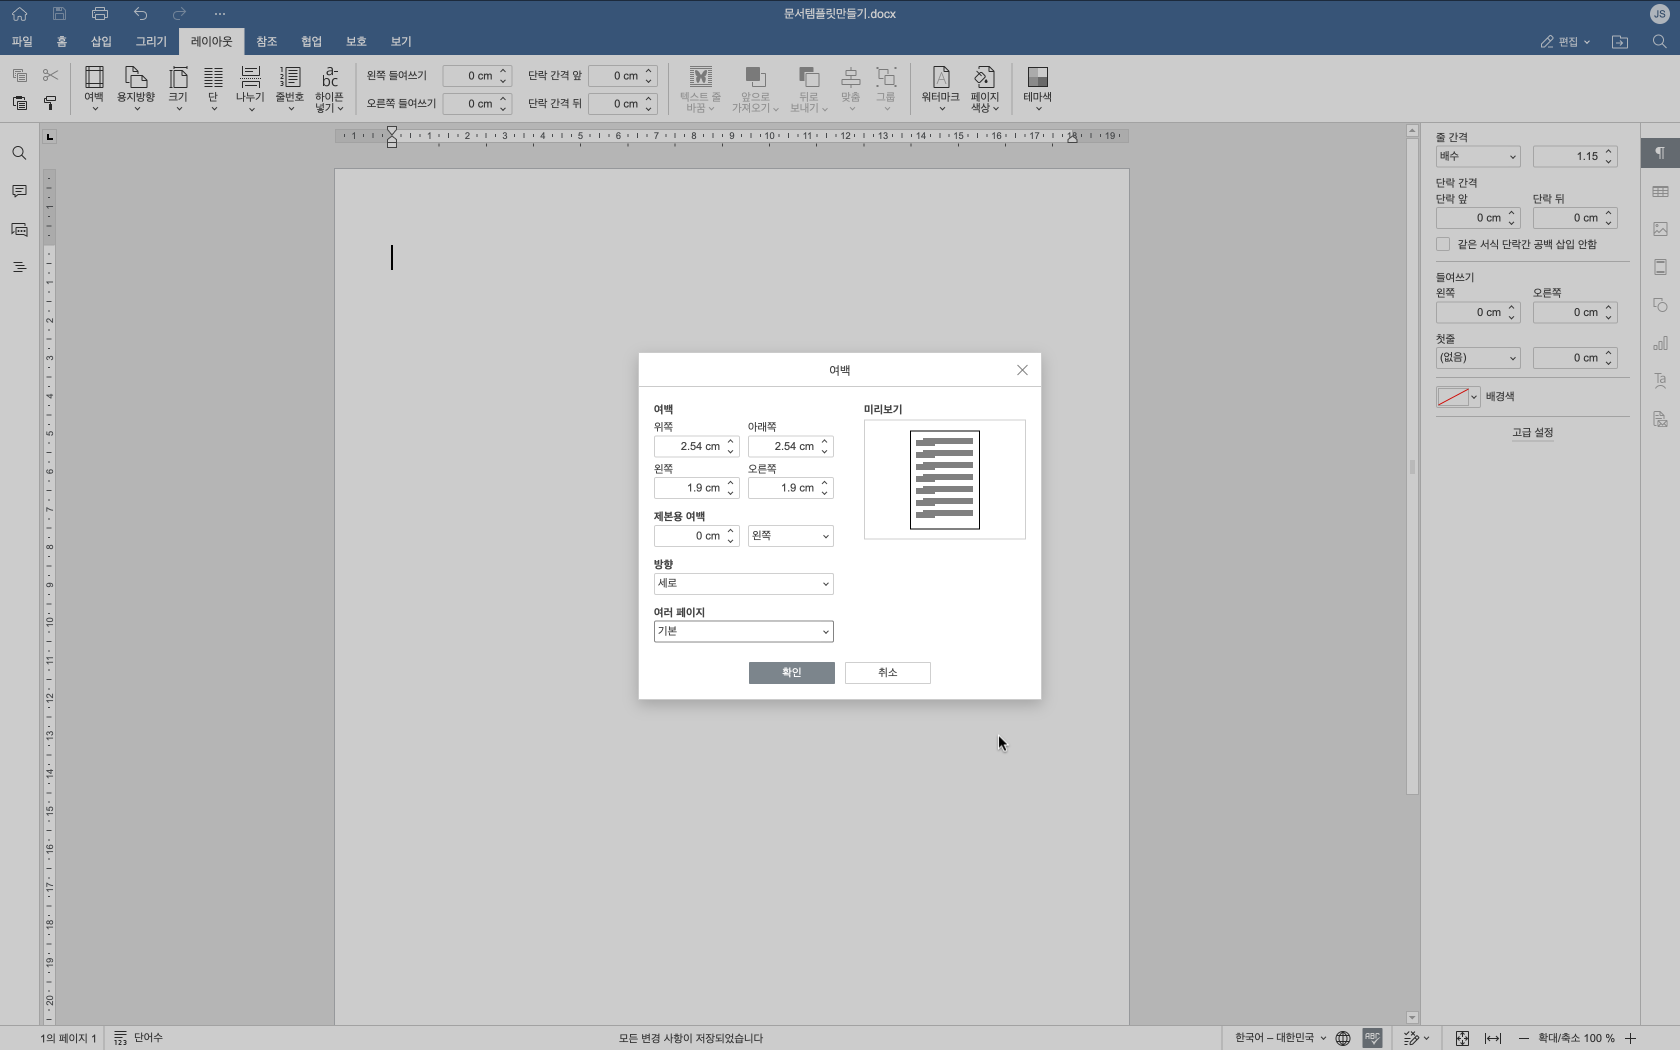Click the copy format paintbrush icon
The height and width of the screenshot is (1050, 1680).
click(50, 103)
